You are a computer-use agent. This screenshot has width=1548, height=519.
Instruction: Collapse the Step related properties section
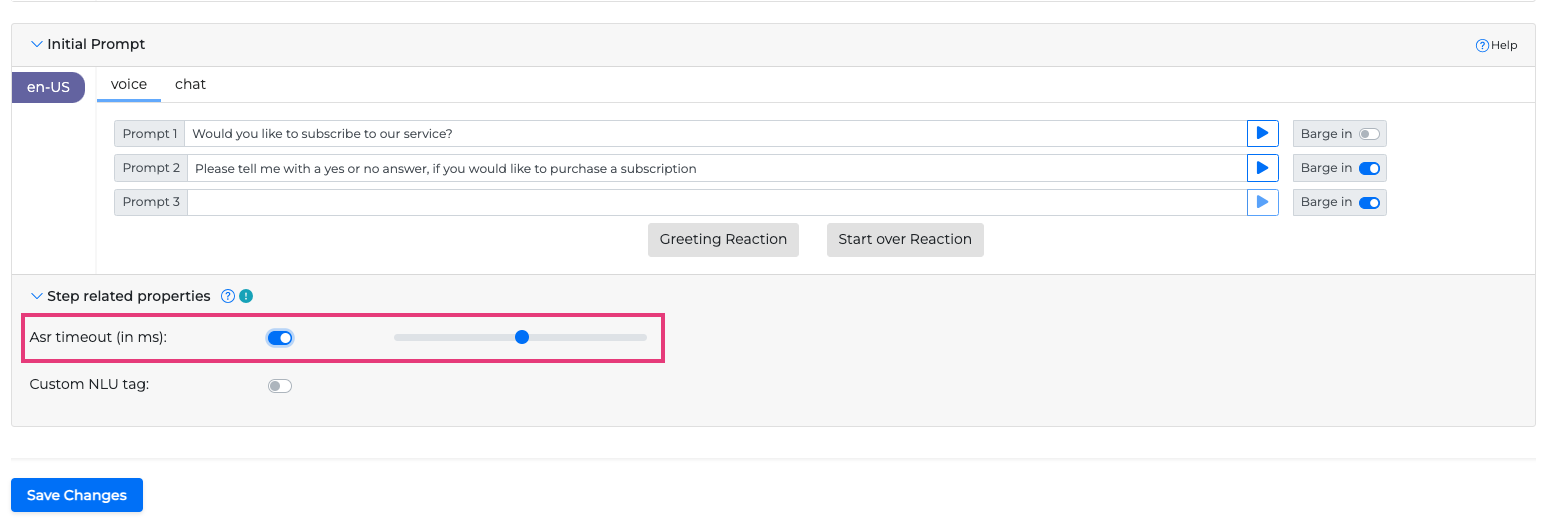tap(37, 296)
